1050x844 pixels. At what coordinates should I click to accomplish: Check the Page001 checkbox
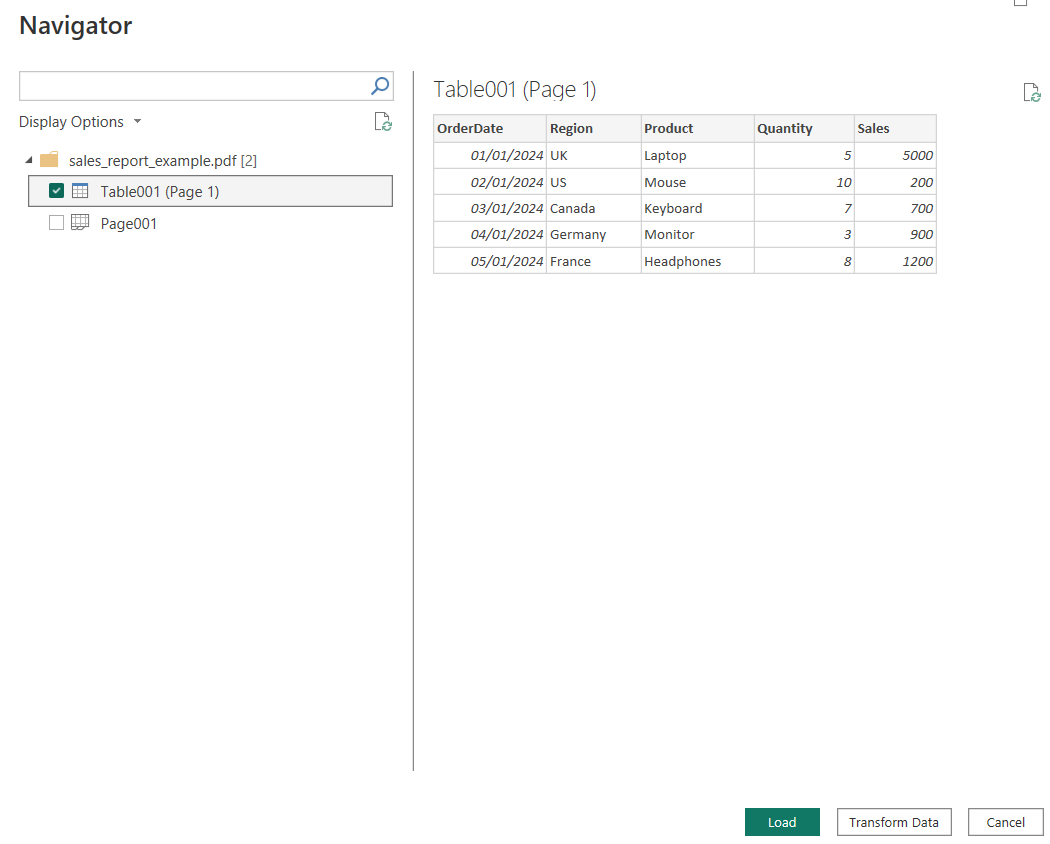57,223
